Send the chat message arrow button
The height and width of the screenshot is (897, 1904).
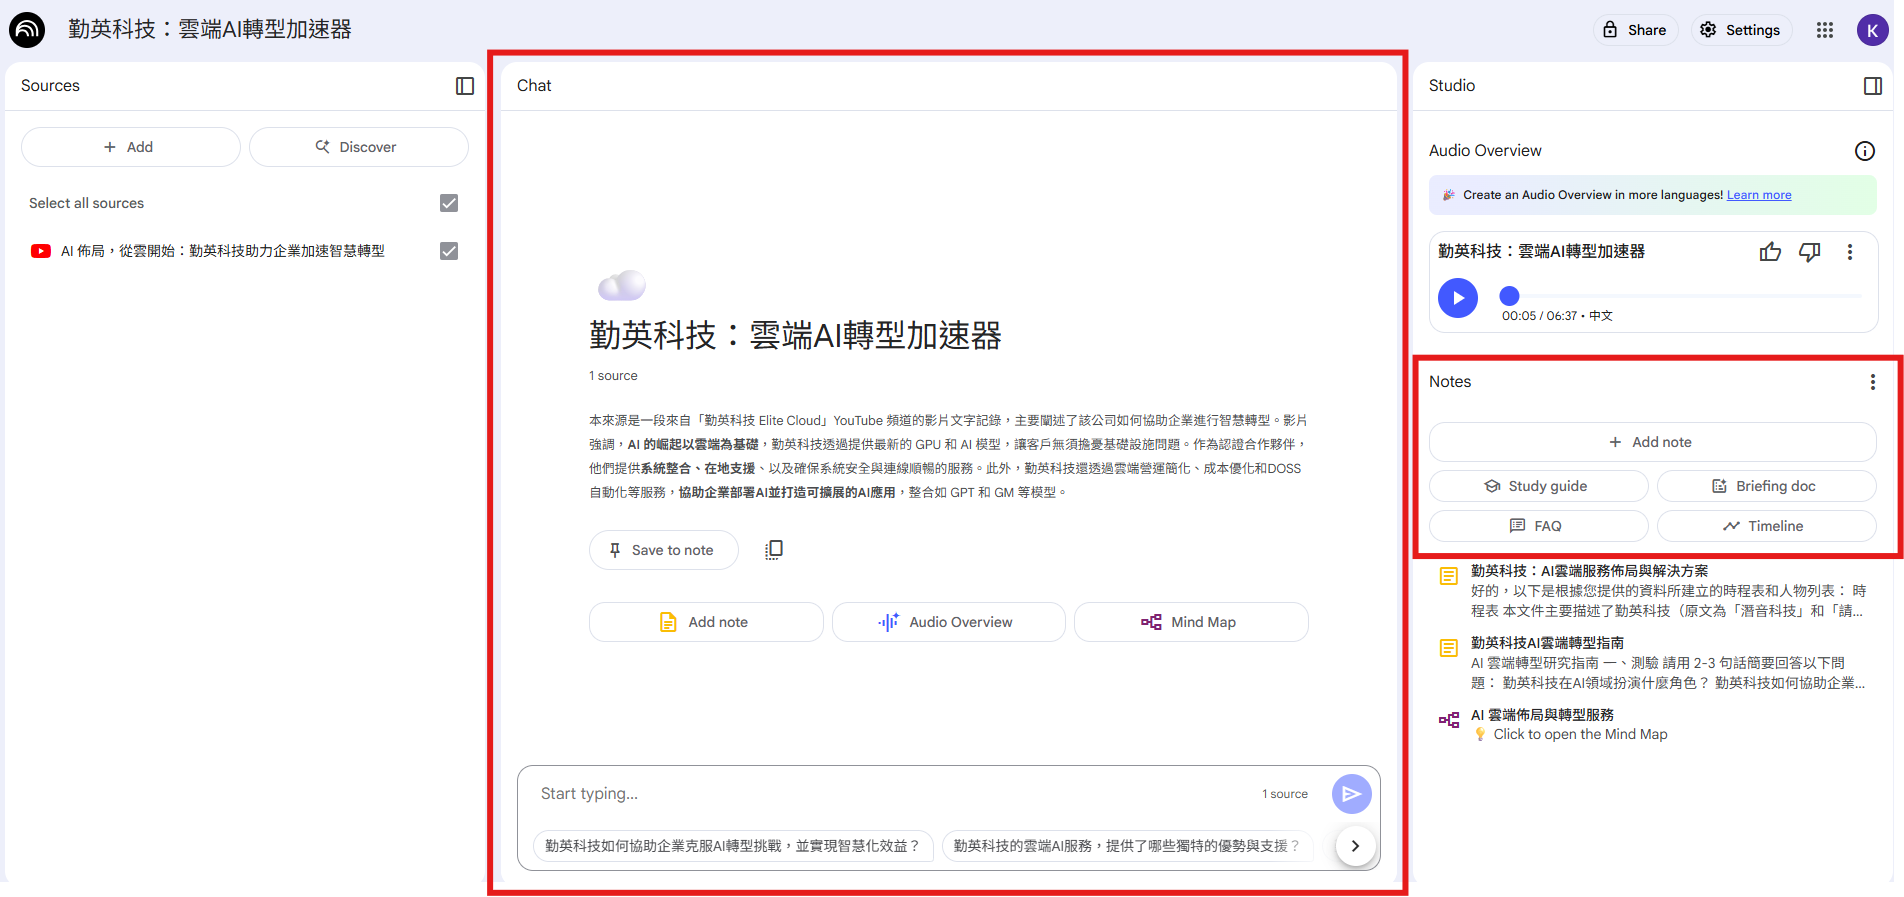pyautogui.click(x=1352, y=794)
